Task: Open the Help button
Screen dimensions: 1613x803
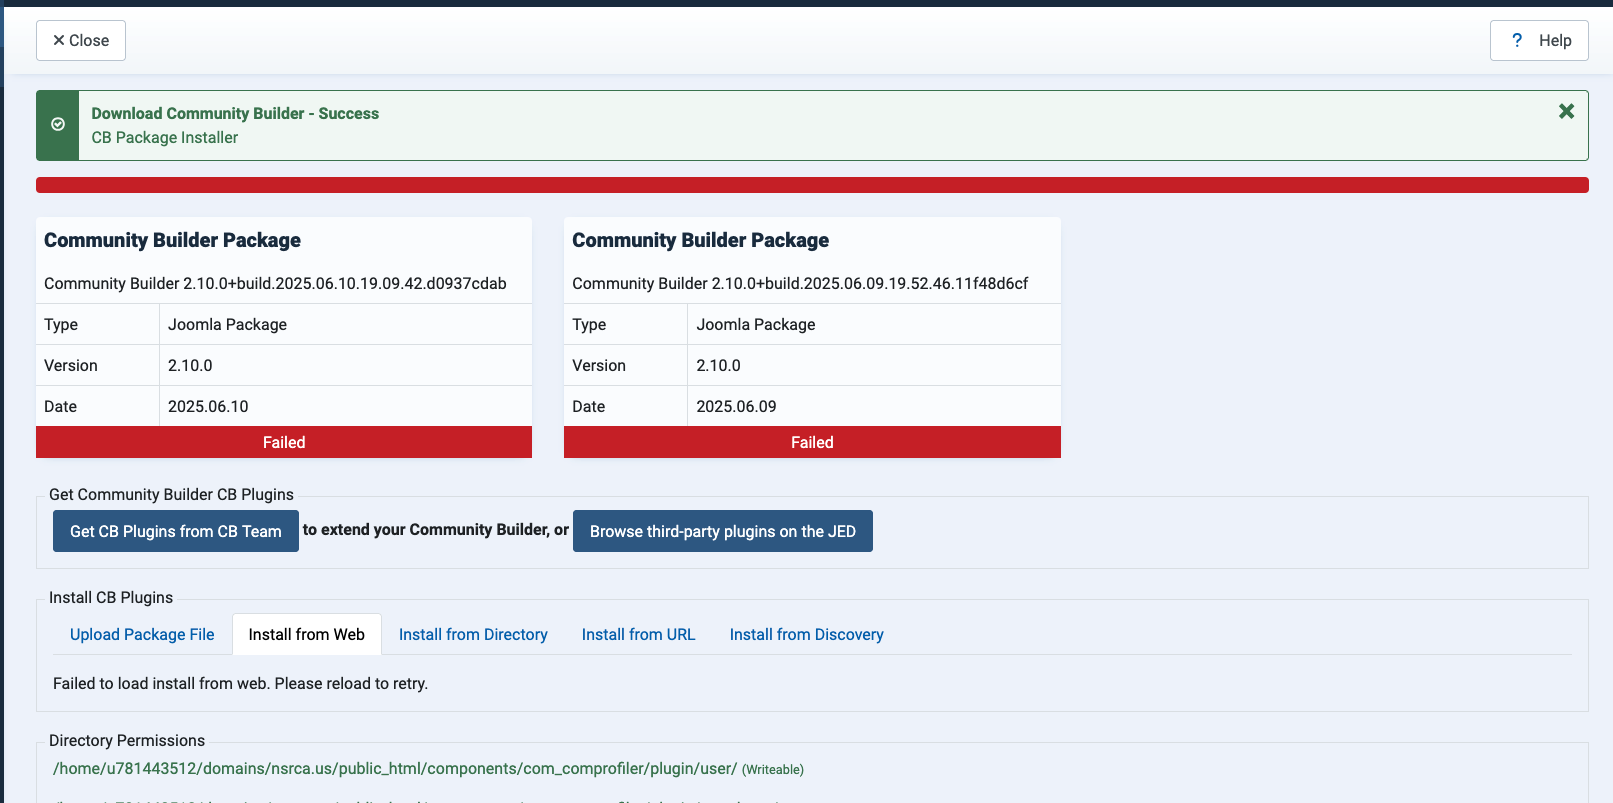Action: pos(1539,41)
